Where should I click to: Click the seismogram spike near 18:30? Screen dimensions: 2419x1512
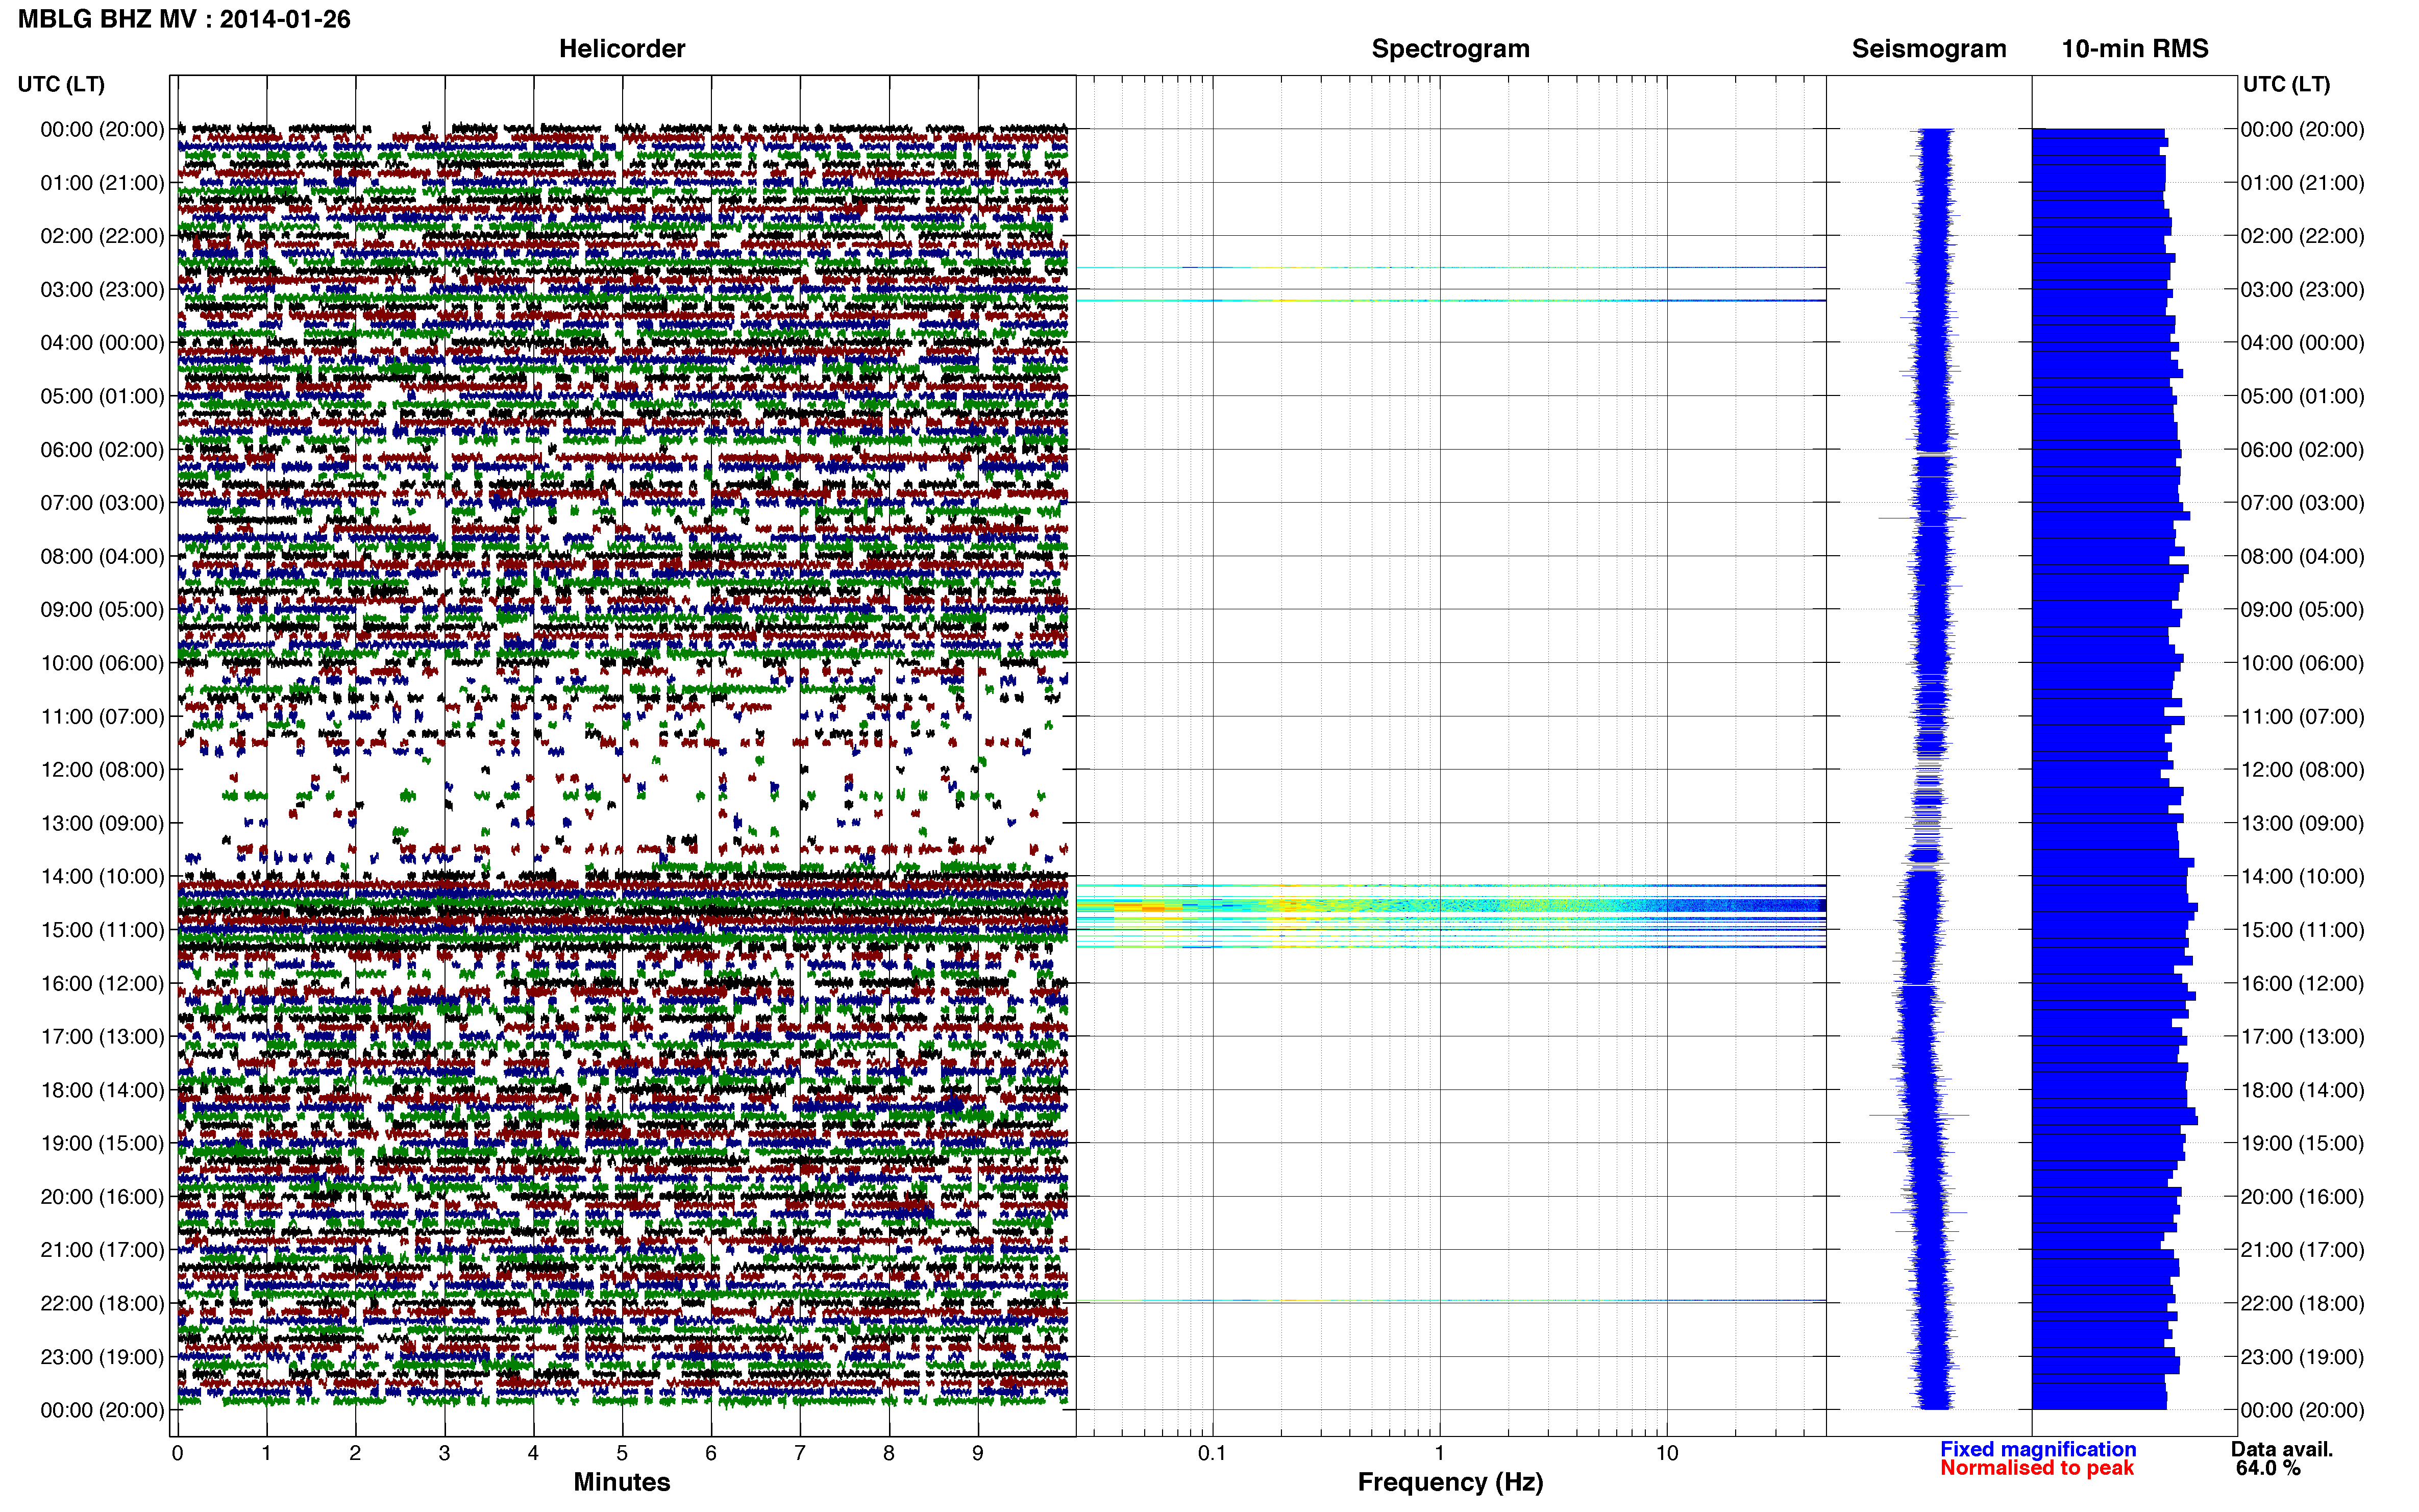[x=1920, y=1114]
